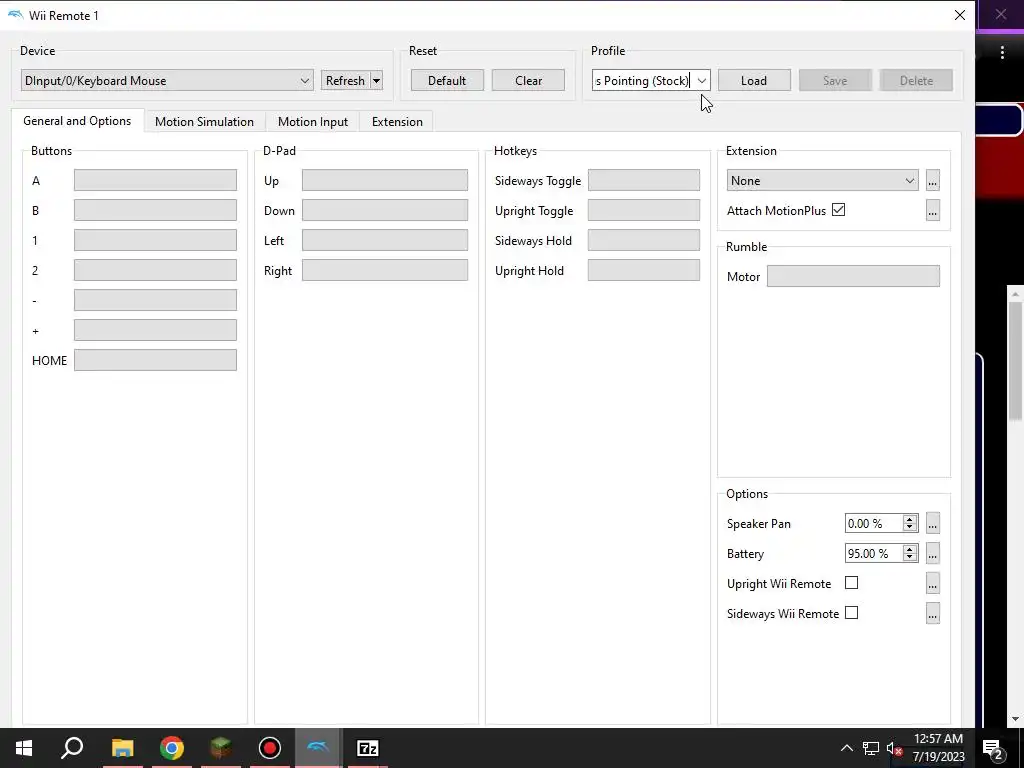Click the red record icon in taskbar
The image size is (1024, 768).
click(x=270, y=748)
